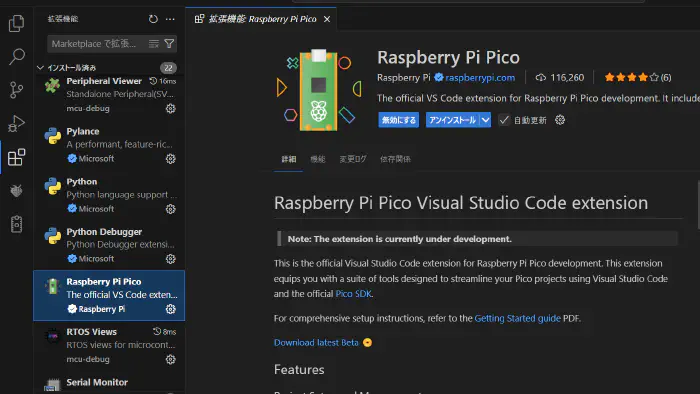This screenshot has width=700, height=394.
Task: Open the extensions filter funnel
Action: [x=169, y=44]
